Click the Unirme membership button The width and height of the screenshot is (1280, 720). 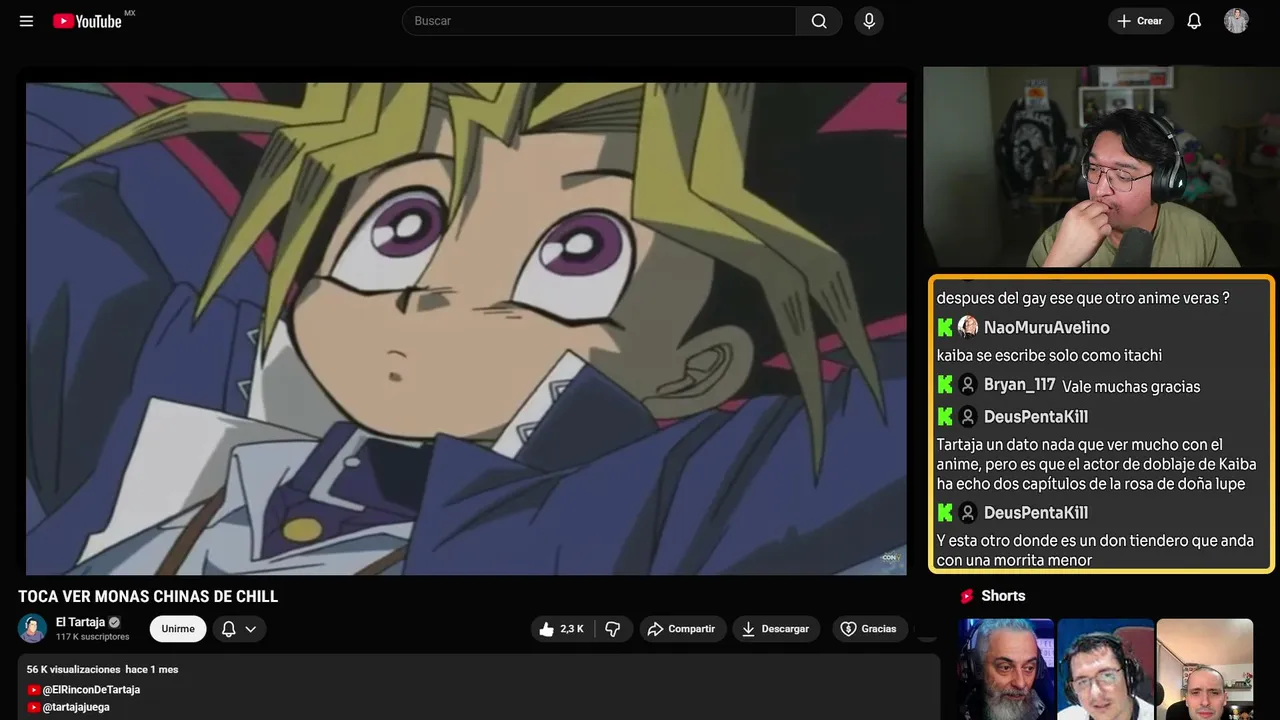tap(178, 629)
